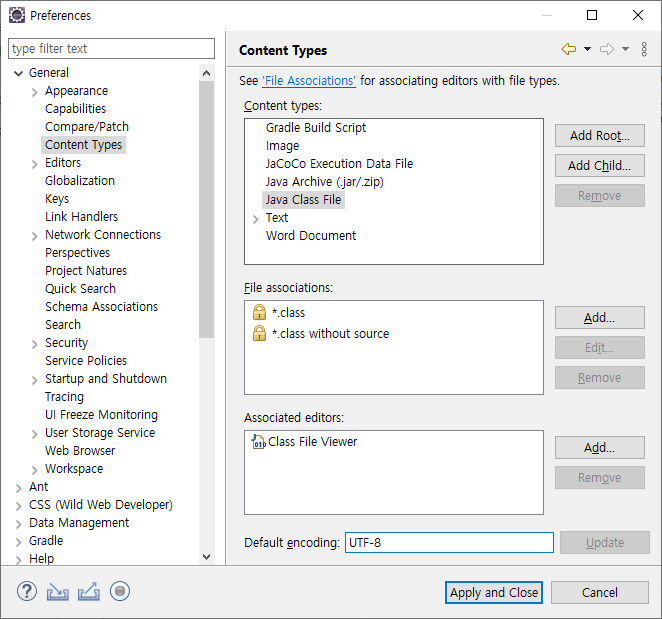Expand the Appearance node
662x619 pixels.
coord(35,92)
